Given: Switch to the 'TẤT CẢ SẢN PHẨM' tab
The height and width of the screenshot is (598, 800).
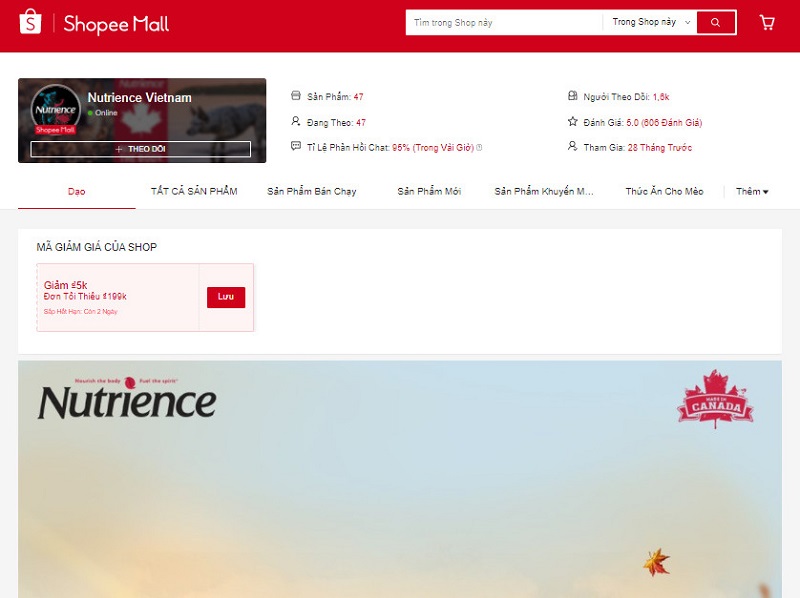Looking at the screenshot, I should (x=194, y=191).
